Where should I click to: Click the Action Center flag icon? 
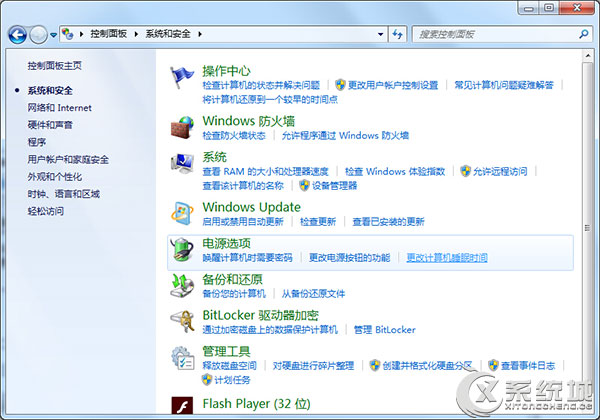click(x=182, y=77)
